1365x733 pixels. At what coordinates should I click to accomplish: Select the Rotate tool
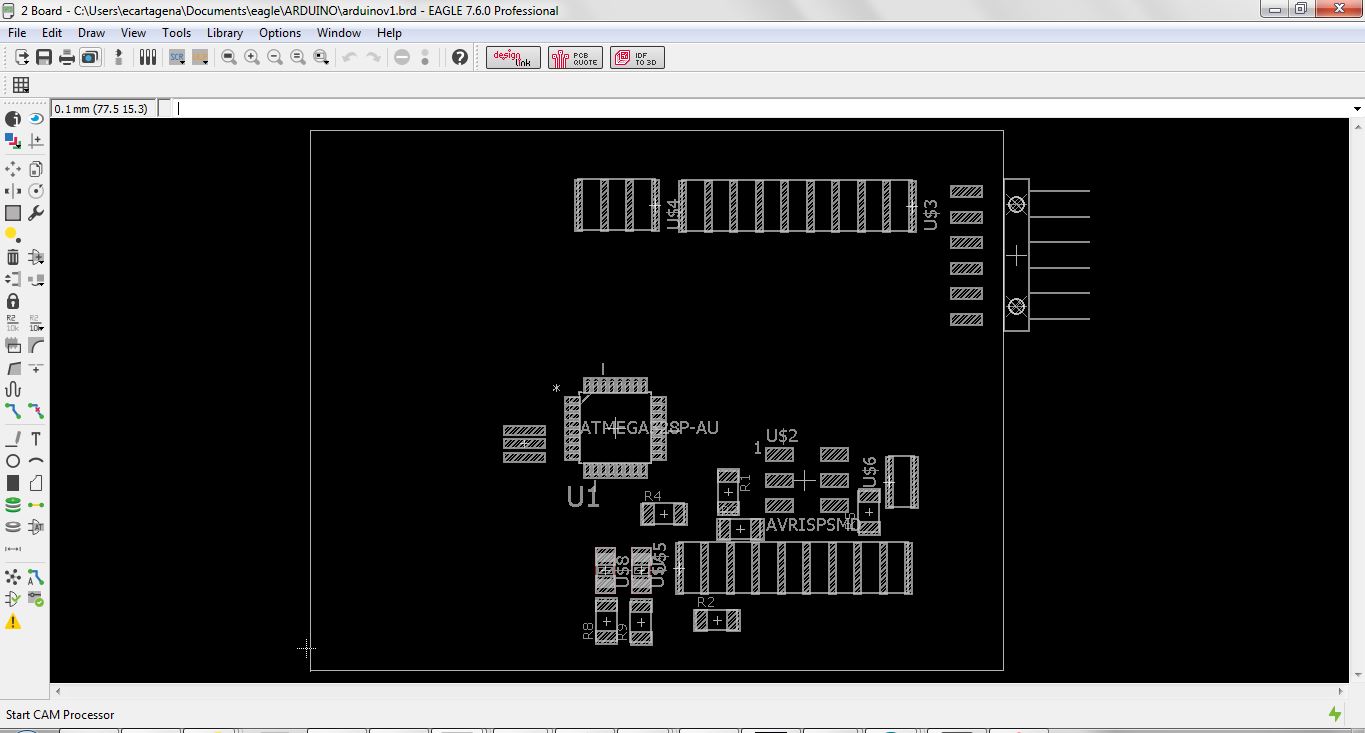pyautogui.click(x=36, y=191)
